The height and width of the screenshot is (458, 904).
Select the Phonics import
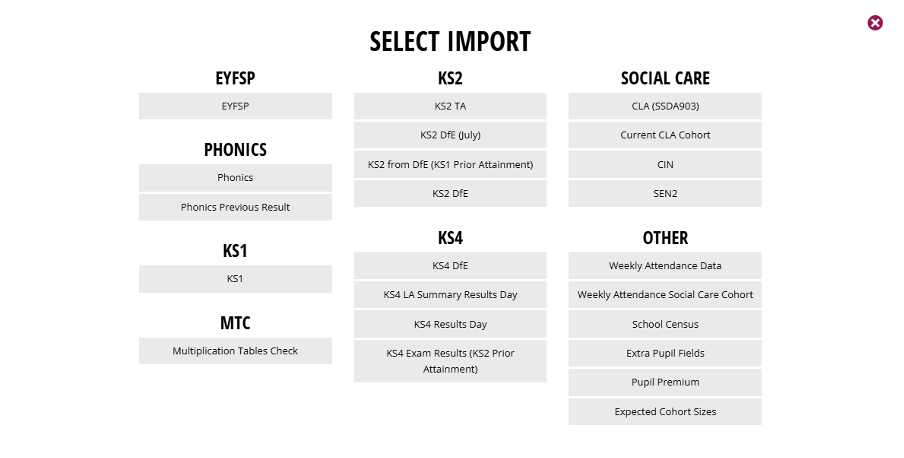235,178
